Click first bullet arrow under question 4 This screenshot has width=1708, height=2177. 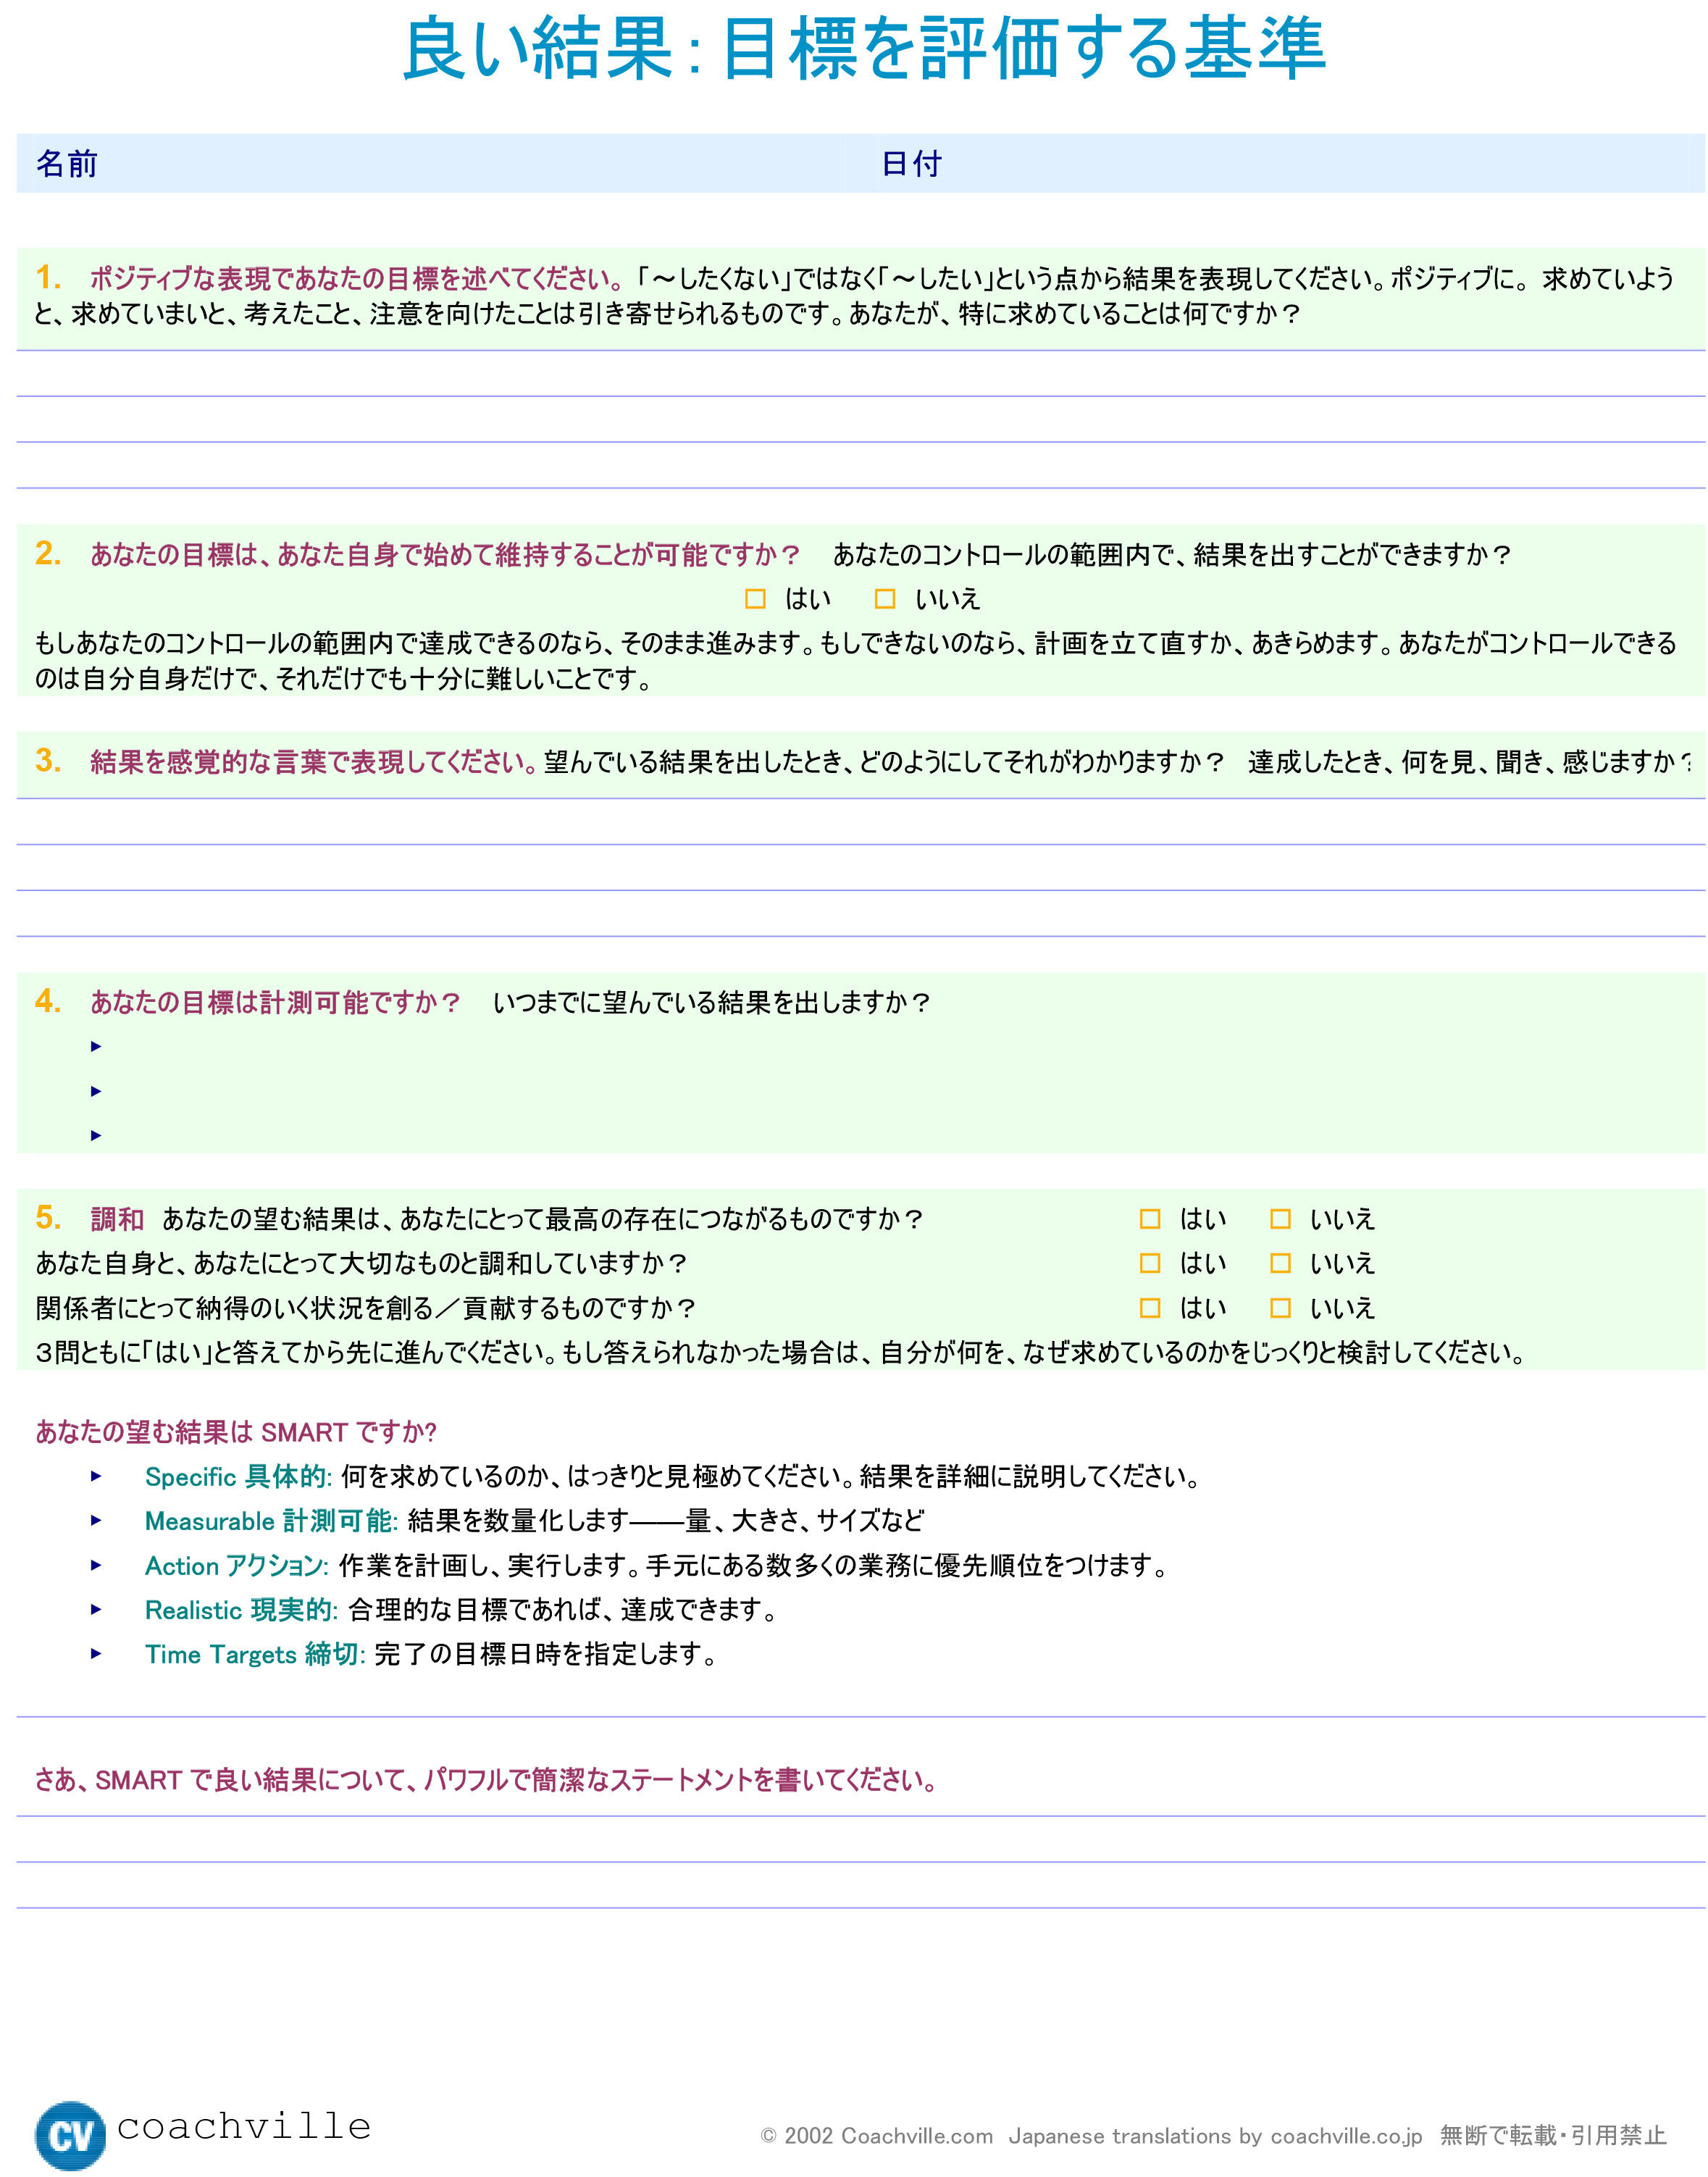pos(96,1046)
